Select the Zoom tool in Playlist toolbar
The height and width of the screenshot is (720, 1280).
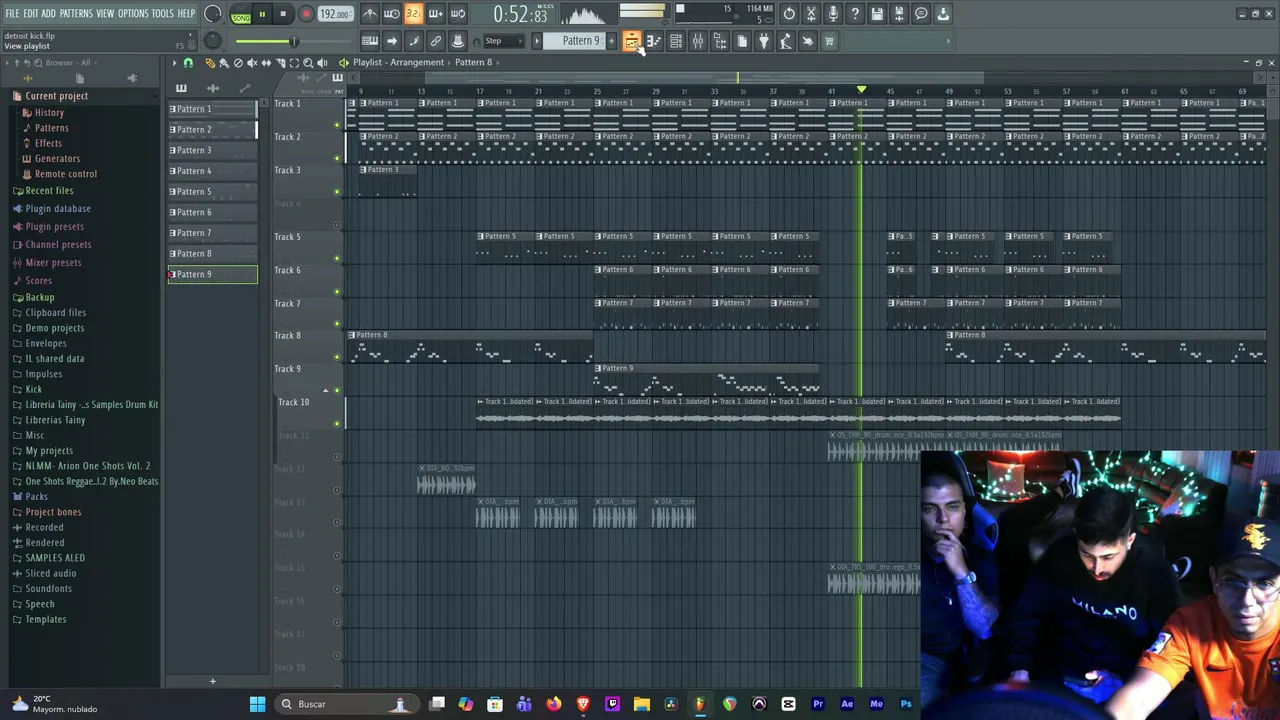coord(308,62)
